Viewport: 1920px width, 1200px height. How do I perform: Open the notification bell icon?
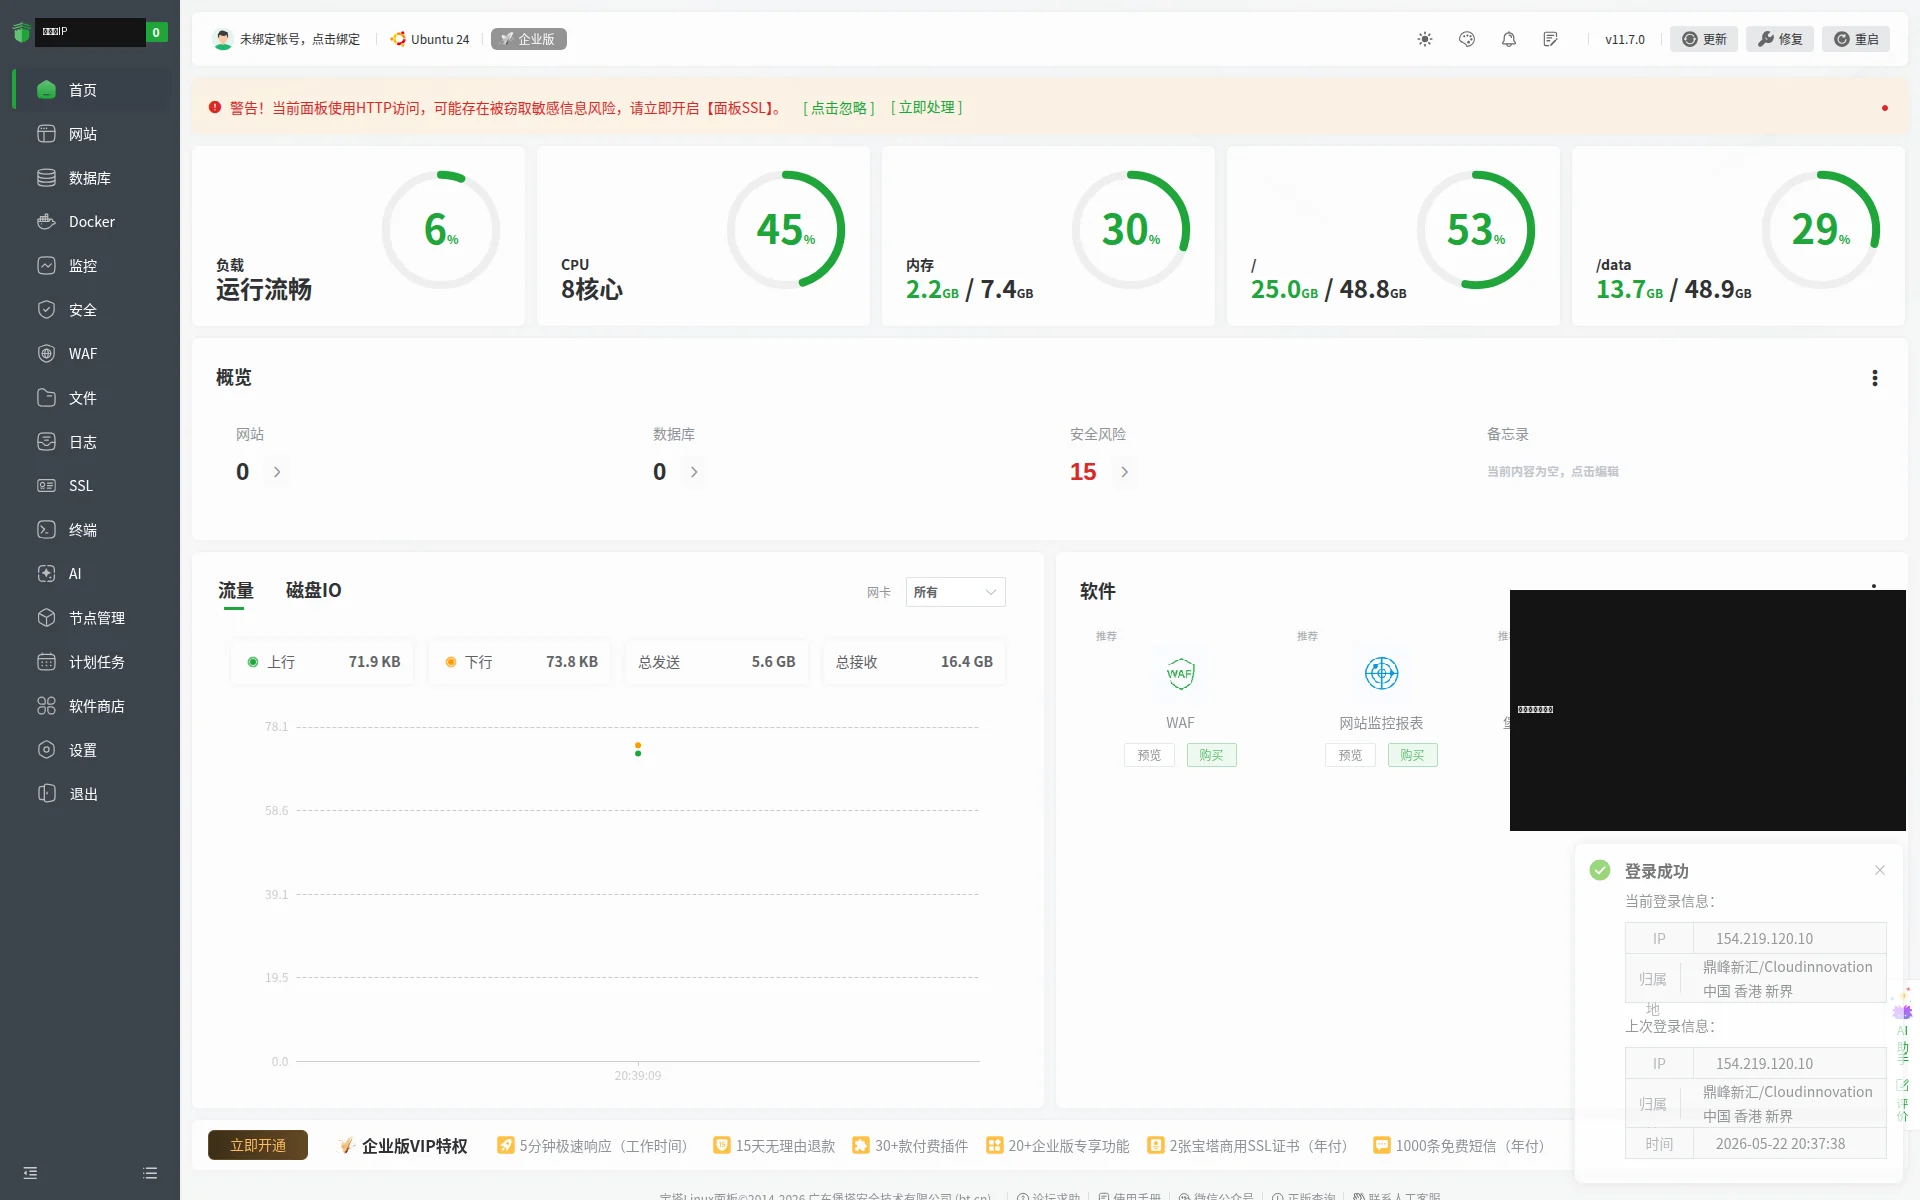(x=1508, y=39)
